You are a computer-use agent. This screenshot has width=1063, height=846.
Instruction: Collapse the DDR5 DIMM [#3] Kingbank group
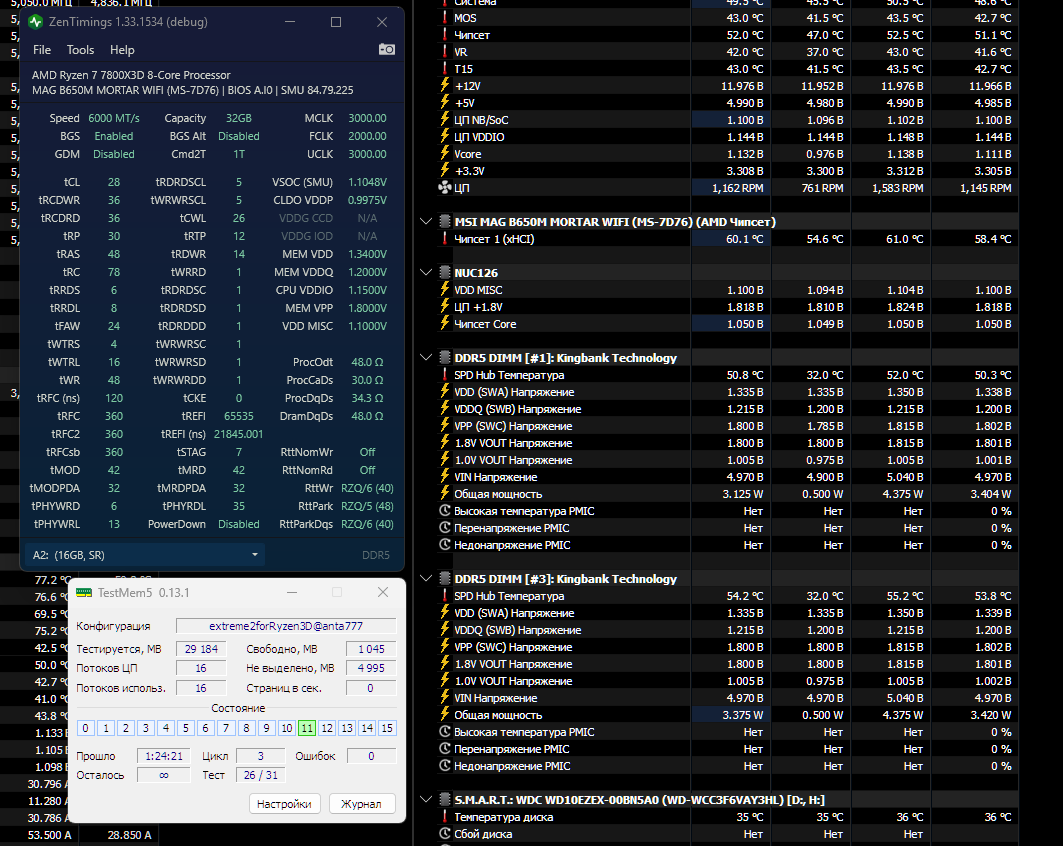426,578
